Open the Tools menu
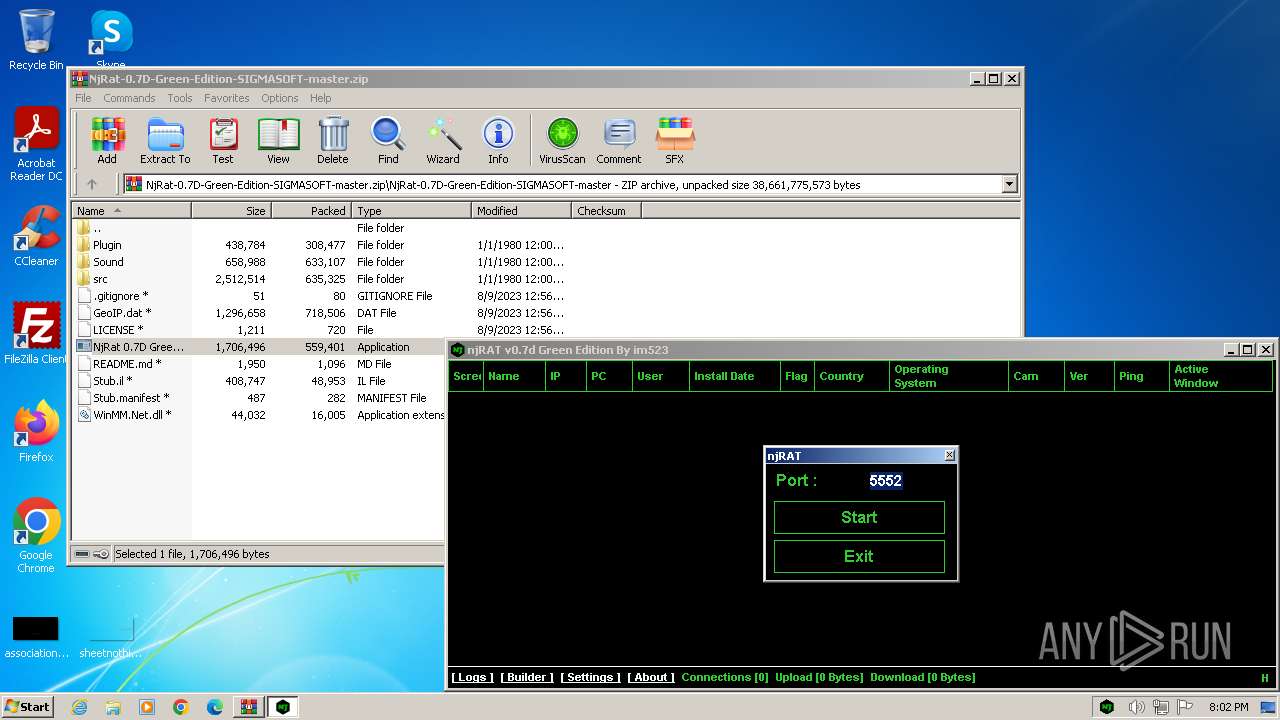1280x720 pixels. click(180, 98)
